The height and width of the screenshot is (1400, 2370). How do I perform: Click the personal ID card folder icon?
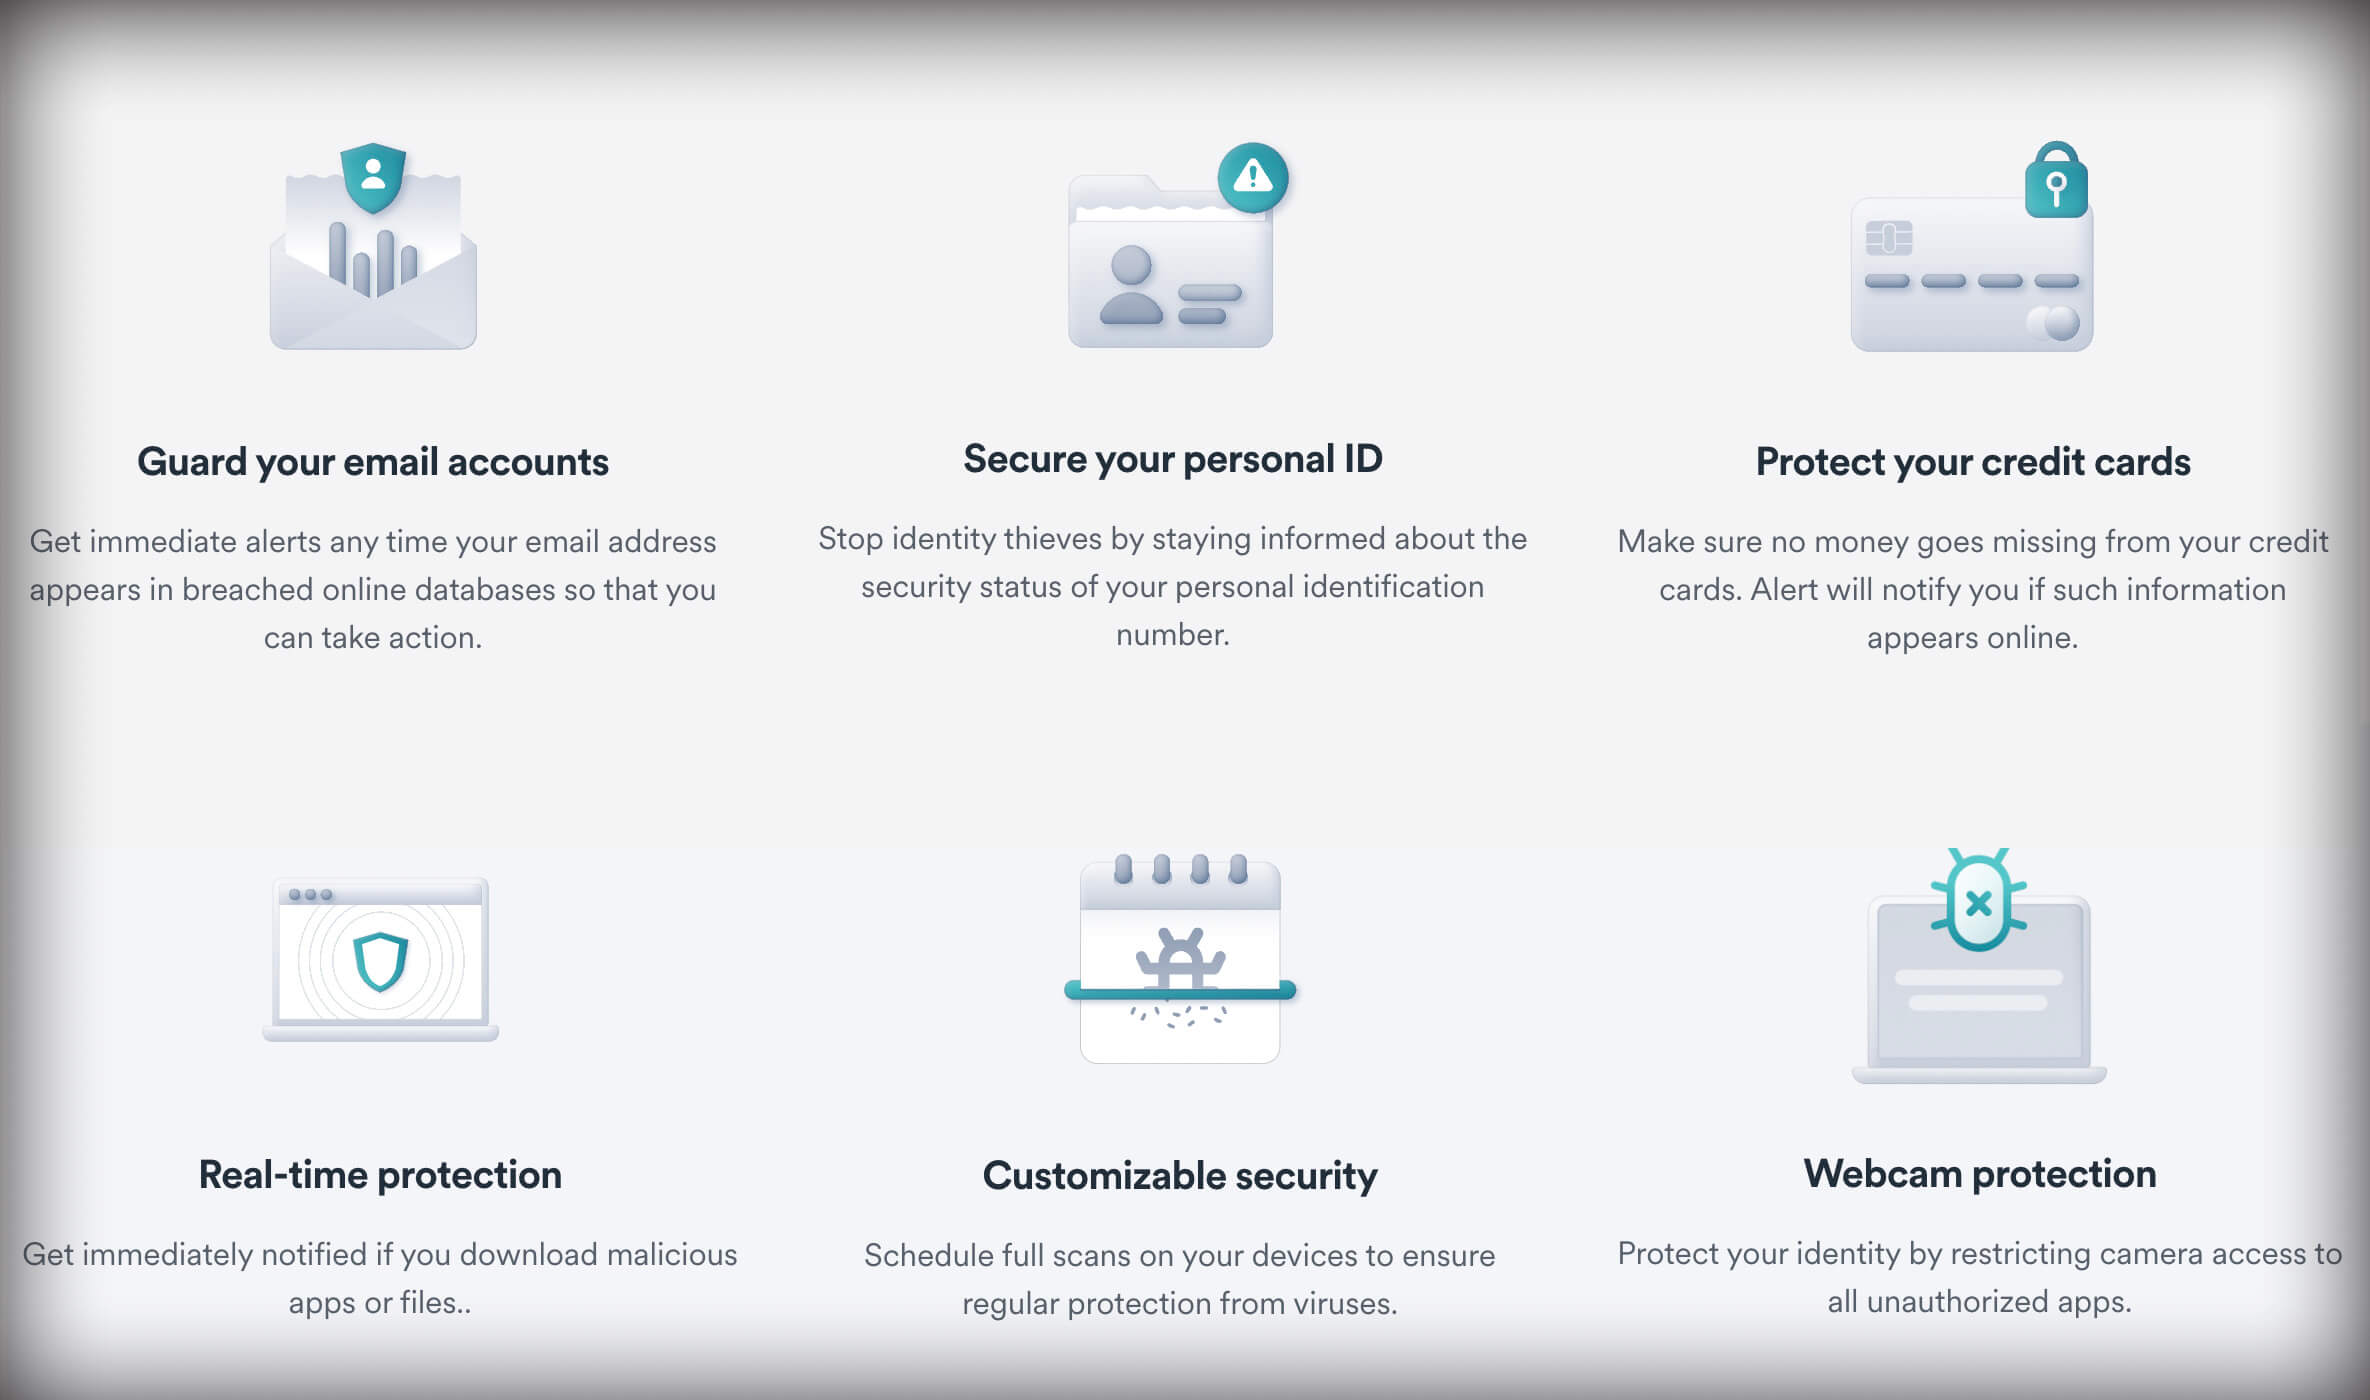[1178, 246]
